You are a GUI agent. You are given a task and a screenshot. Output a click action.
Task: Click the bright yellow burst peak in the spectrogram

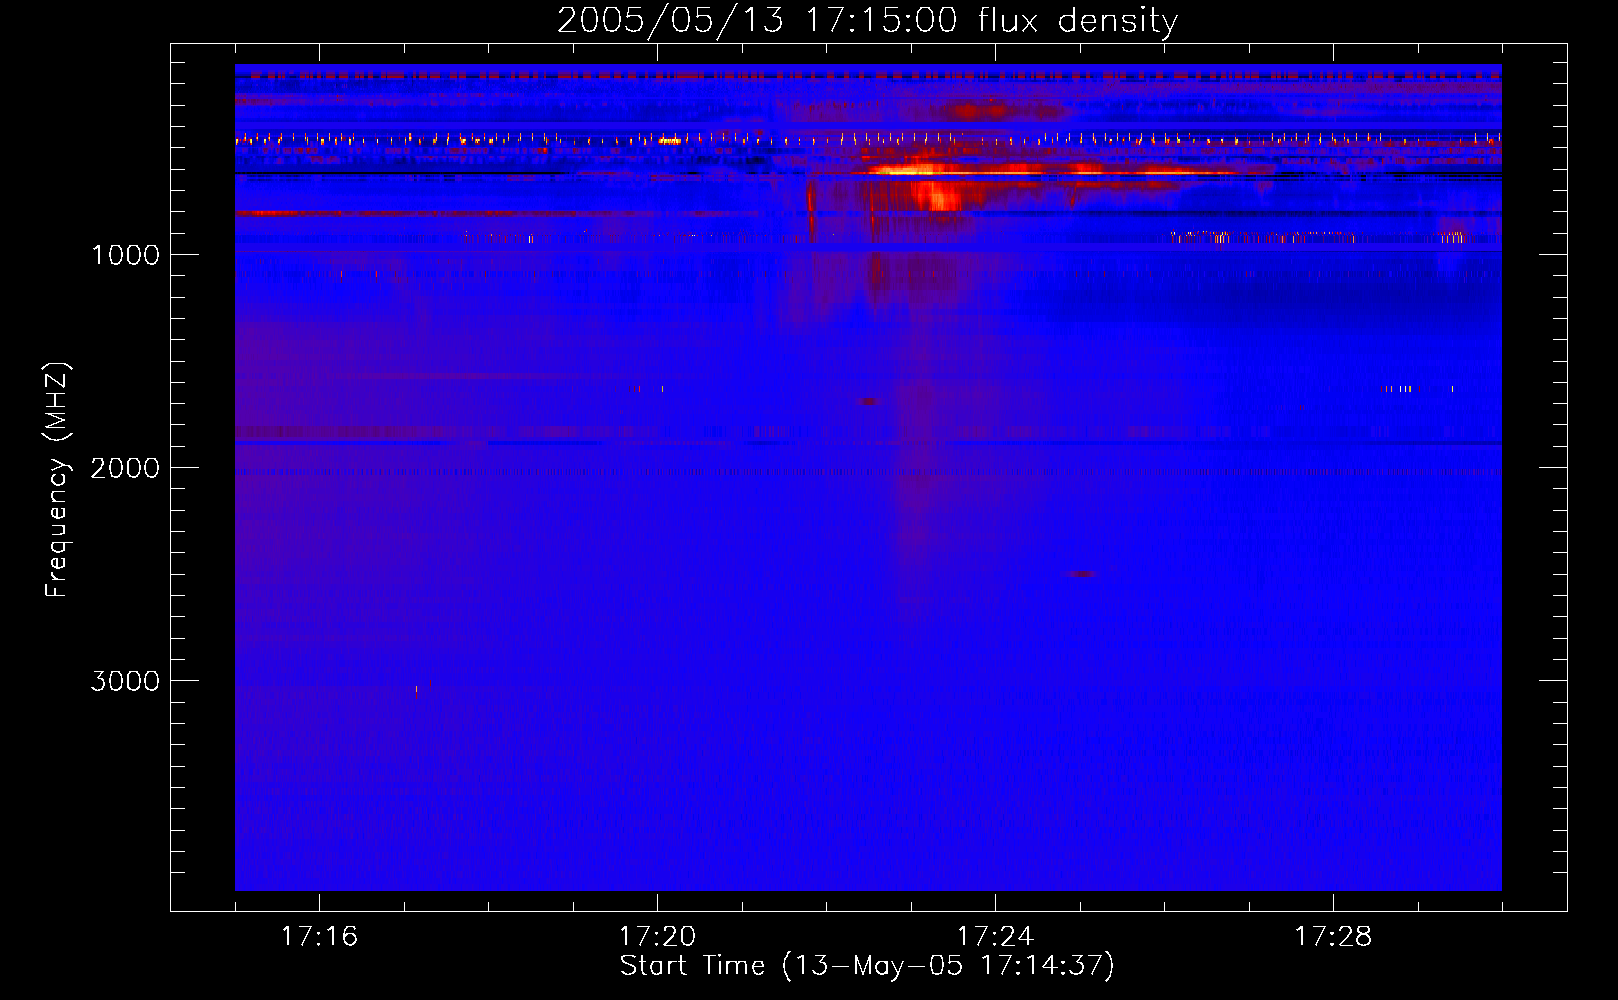905,170
